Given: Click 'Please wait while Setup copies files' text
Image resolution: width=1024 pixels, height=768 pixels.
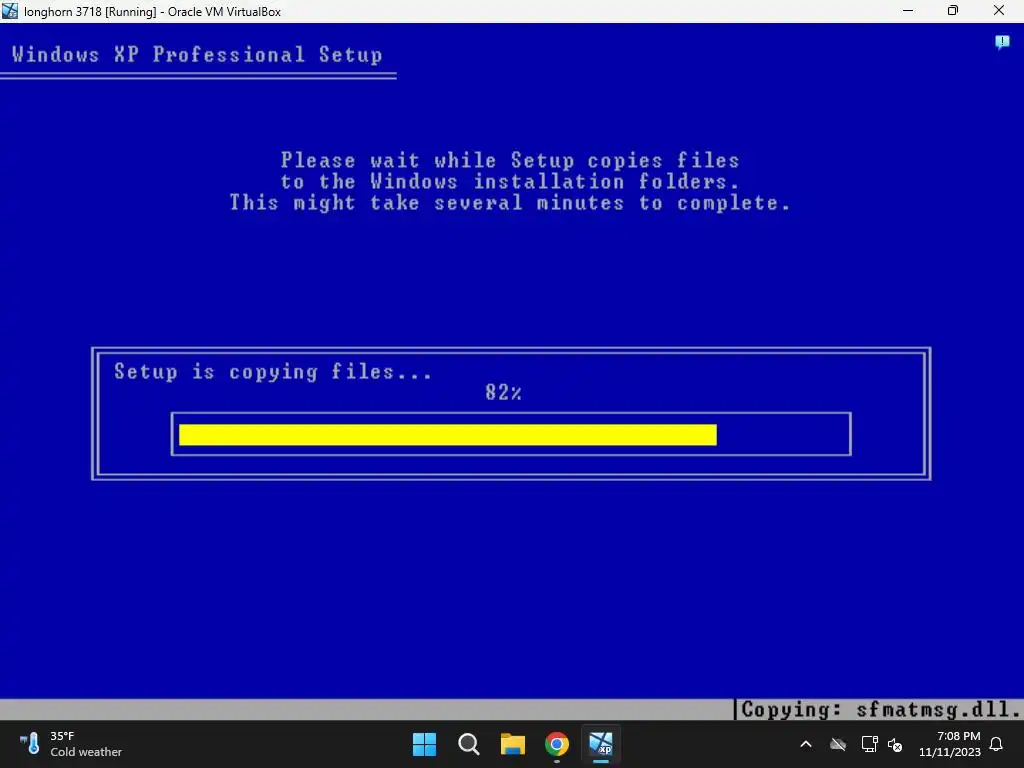Looking at the screenshot, I should click(510, 160).
